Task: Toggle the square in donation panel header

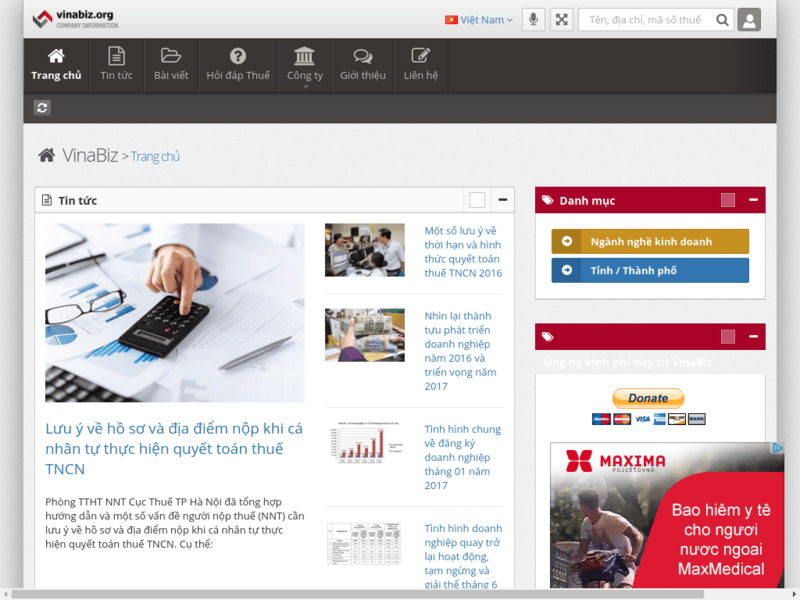Action: 728,337
